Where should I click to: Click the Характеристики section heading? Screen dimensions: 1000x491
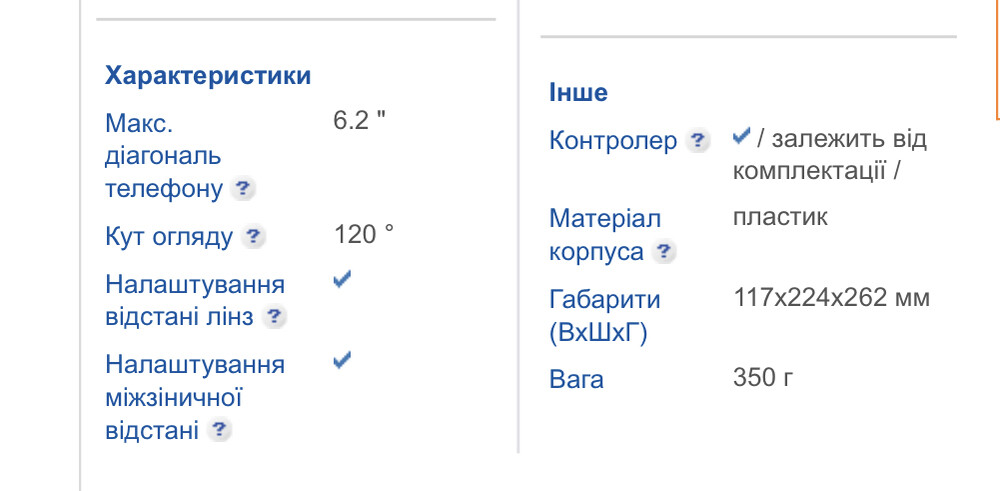pyautogui.click(x=208, y=76)
